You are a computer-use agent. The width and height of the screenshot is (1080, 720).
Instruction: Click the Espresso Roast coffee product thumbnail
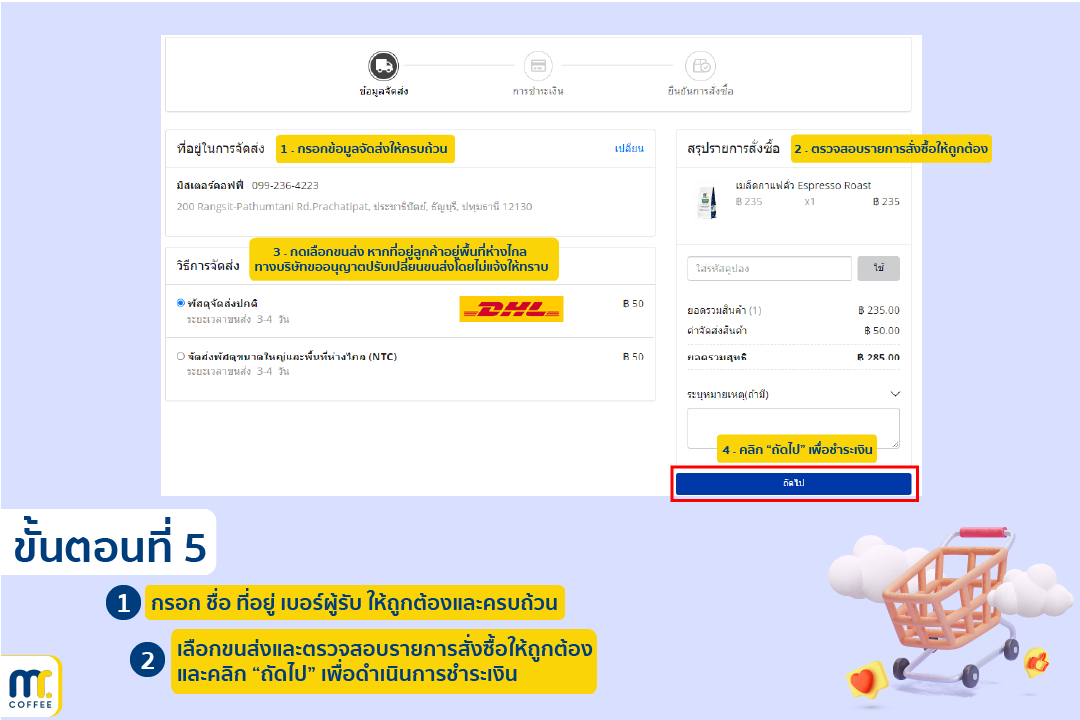click(708, 200)
